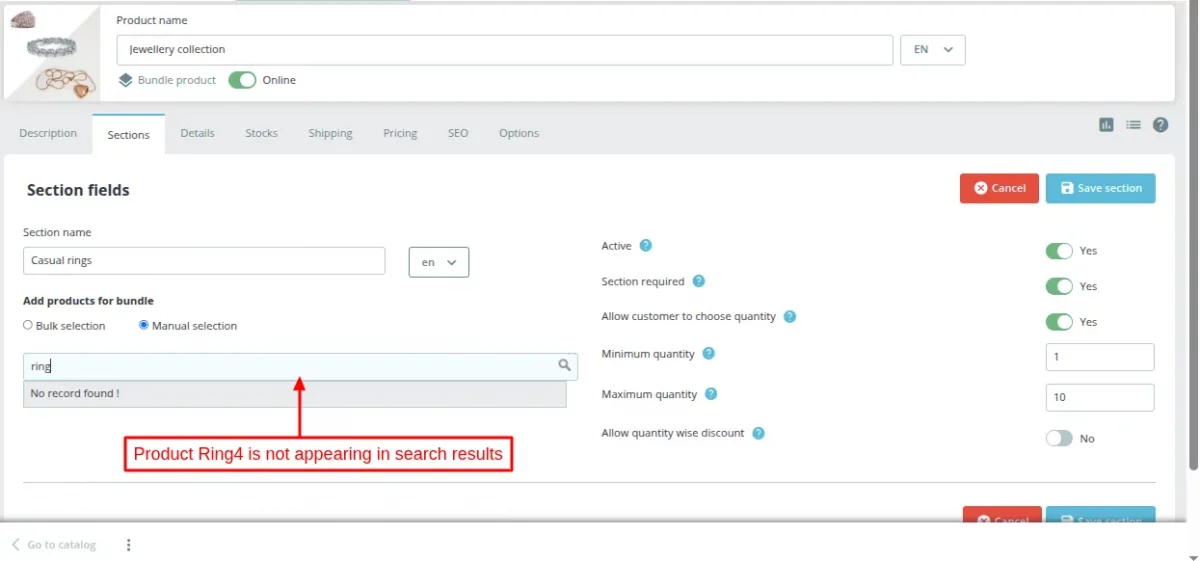Open the EN product name language dropdown

[x=933, y=50]
